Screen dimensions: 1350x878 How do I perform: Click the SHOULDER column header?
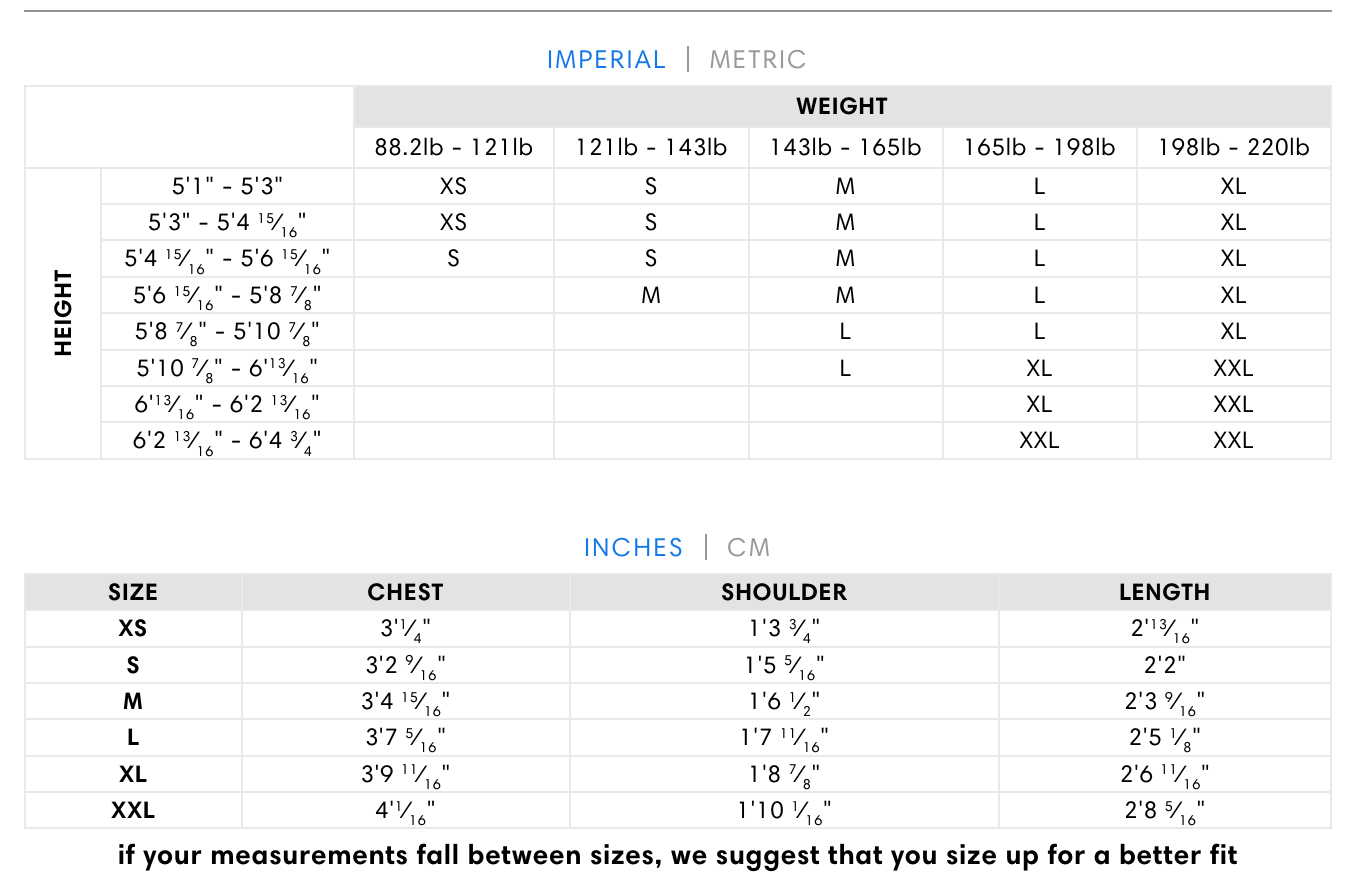pyautogui.click(x=784, y=592)
